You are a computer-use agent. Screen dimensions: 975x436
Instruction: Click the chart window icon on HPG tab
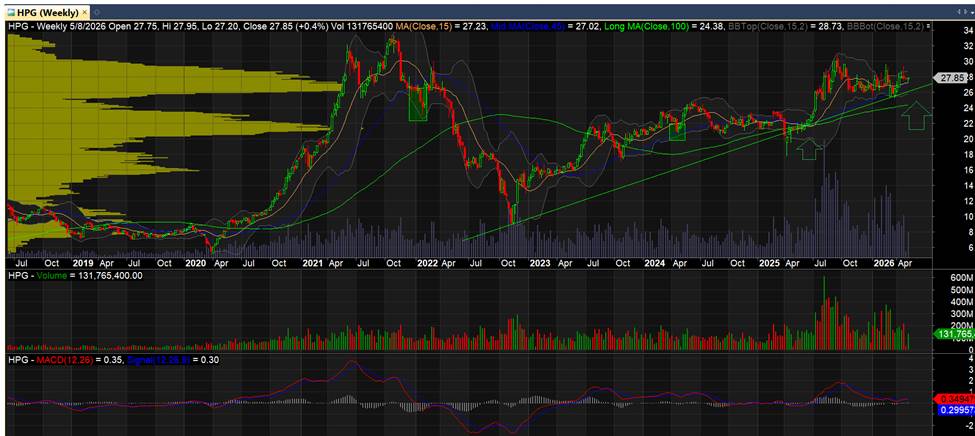[11, 13]
